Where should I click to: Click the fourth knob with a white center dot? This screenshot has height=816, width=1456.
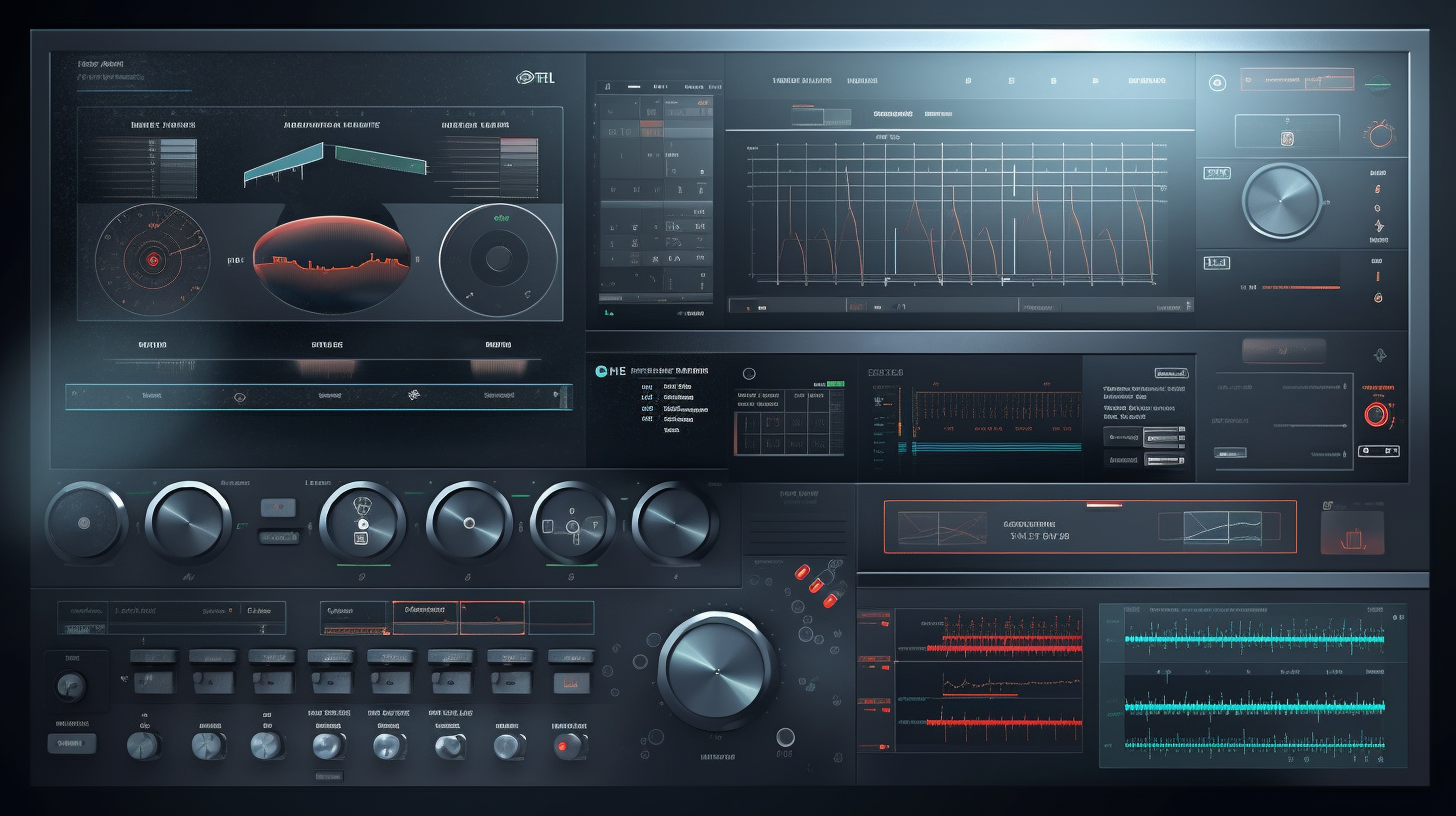pos(468,522)
